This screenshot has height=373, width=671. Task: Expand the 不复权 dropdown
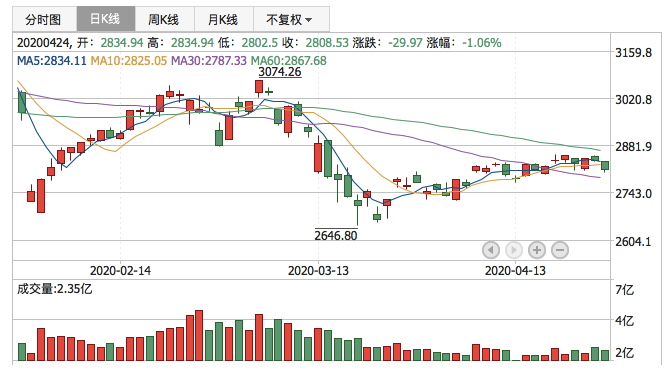coord(291,19)
